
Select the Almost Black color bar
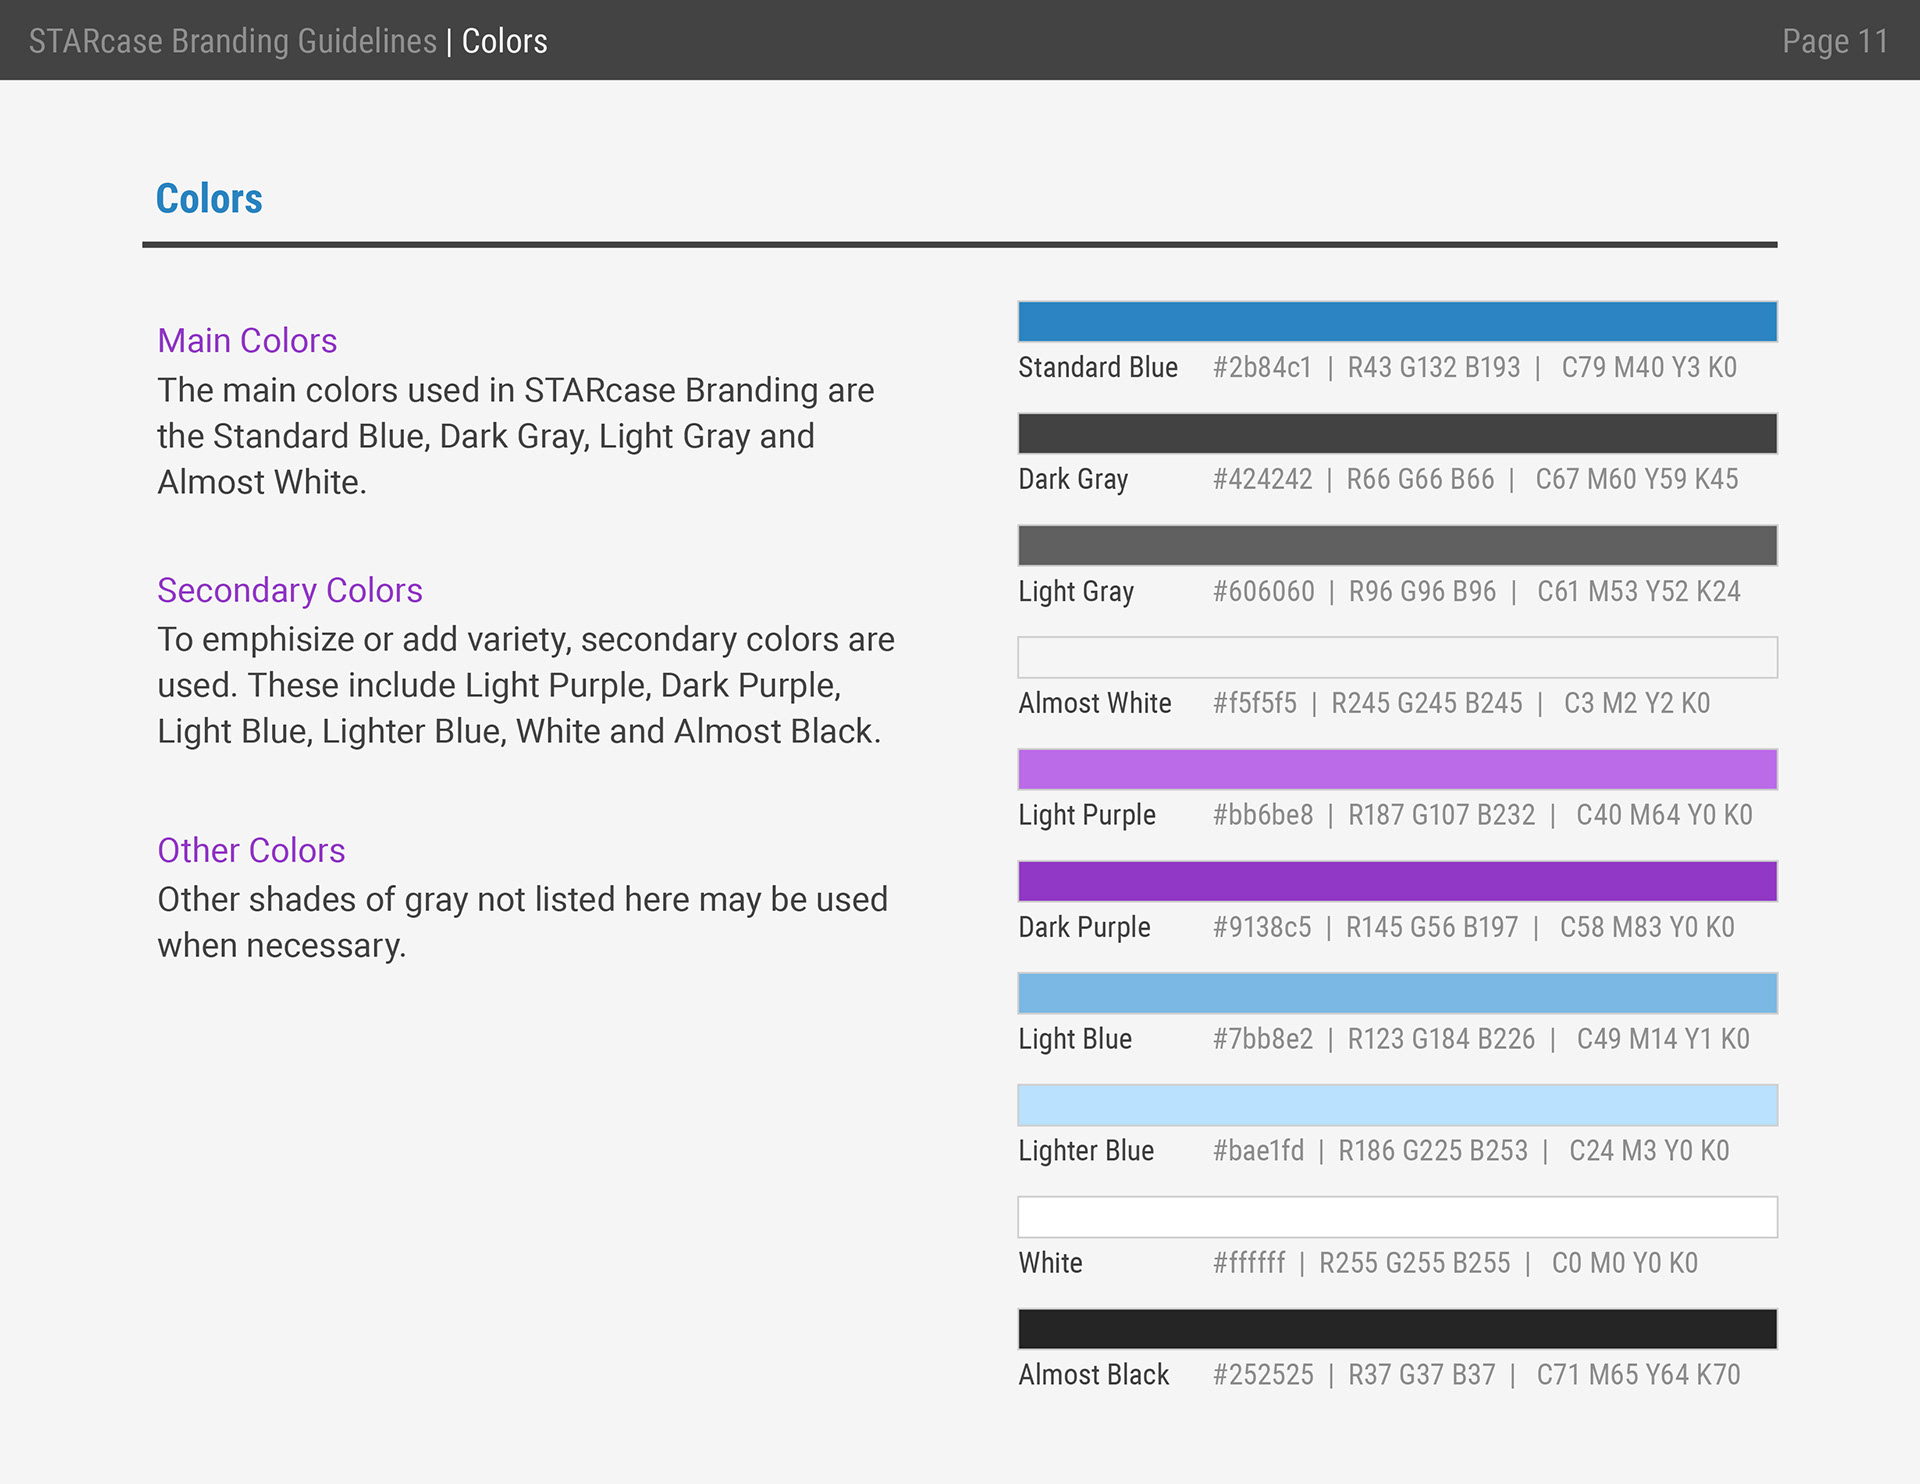pos(1397,1330)
